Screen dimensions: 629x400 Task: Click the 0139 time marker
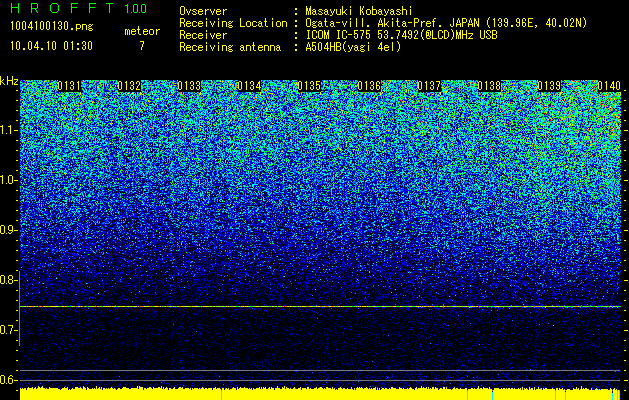pos(549,86)
